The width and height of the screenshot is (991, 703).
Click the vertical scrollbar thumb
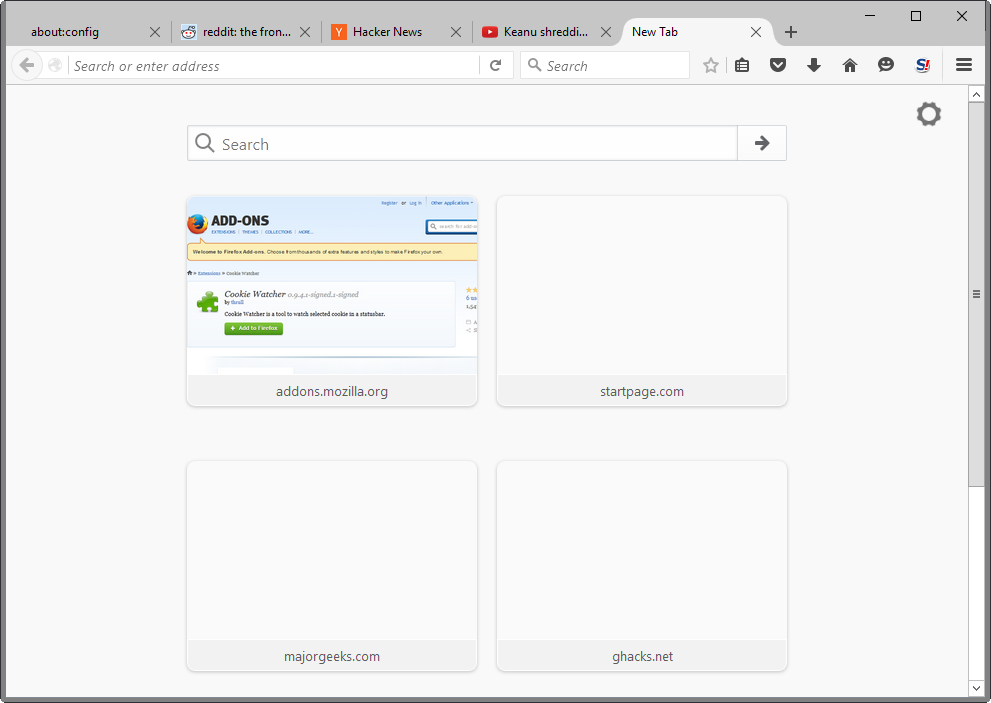[976, 294]
